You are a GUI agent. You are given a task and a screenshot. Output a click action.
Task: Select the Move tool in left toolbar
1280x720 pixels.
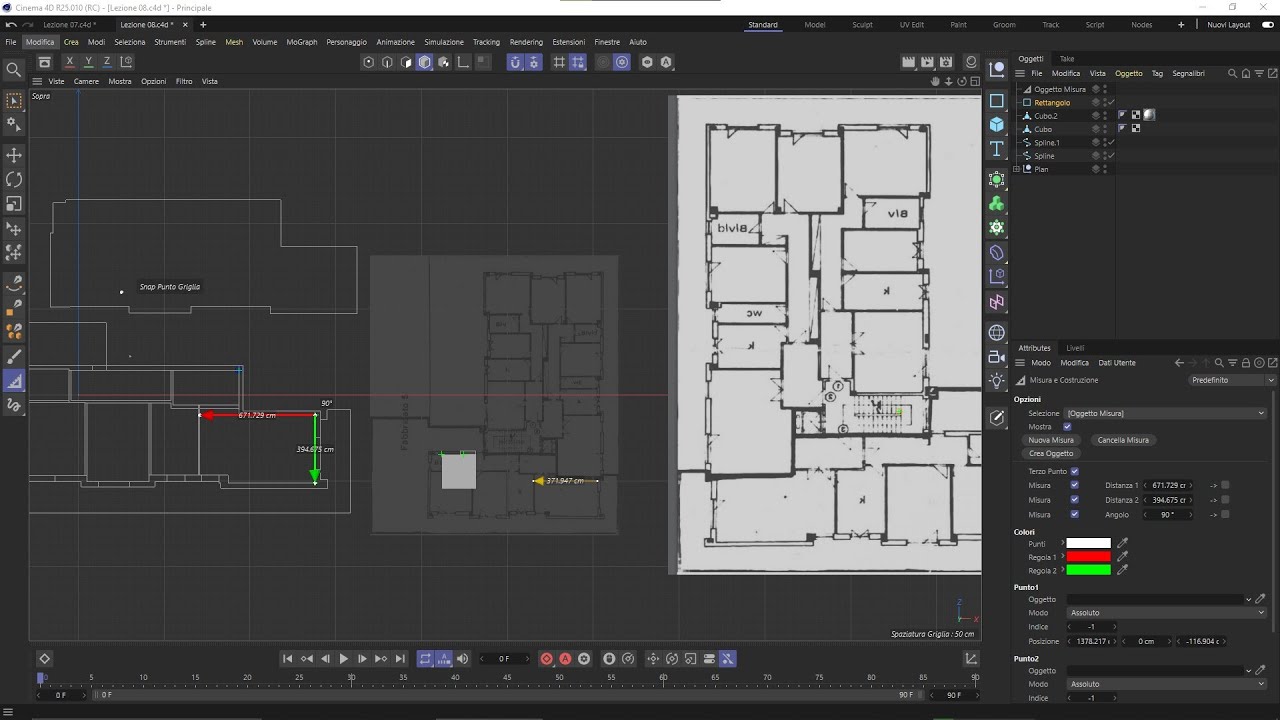(x=14, y=155)
